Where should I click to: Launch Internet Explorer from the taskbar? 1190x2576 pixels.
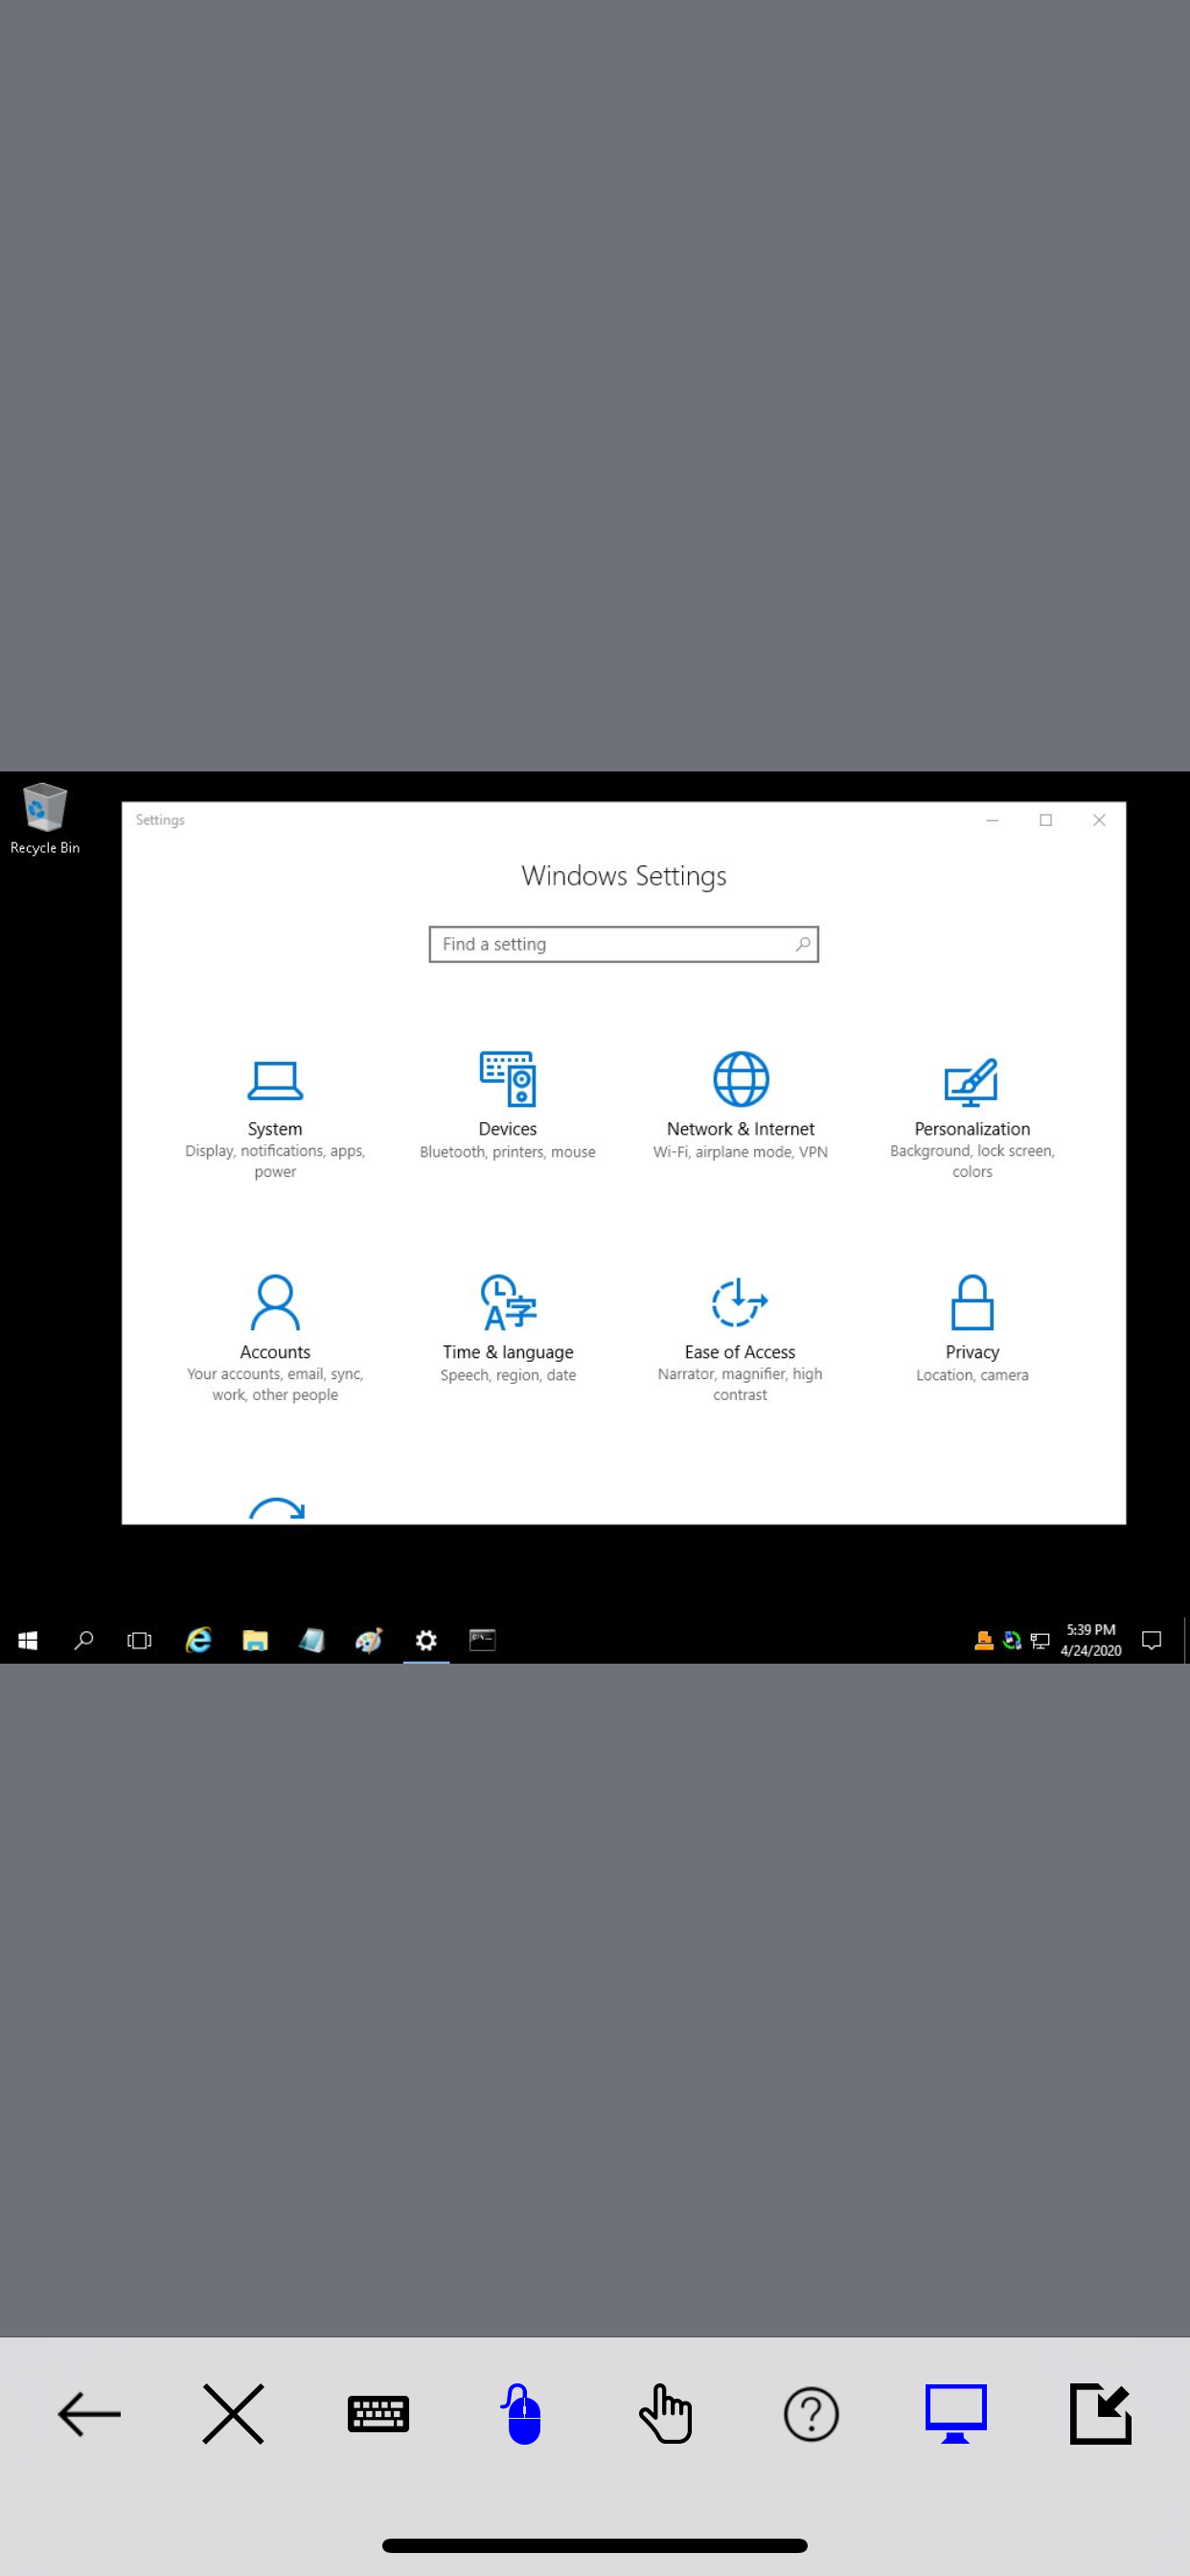tap(198, 1640)
